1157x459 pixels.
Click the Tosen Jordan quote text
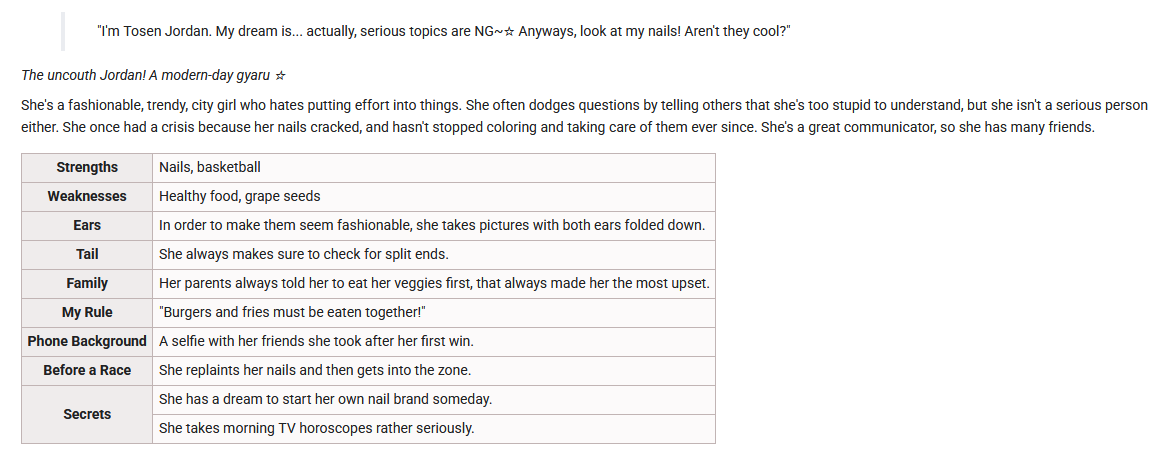tap(443, 31)
